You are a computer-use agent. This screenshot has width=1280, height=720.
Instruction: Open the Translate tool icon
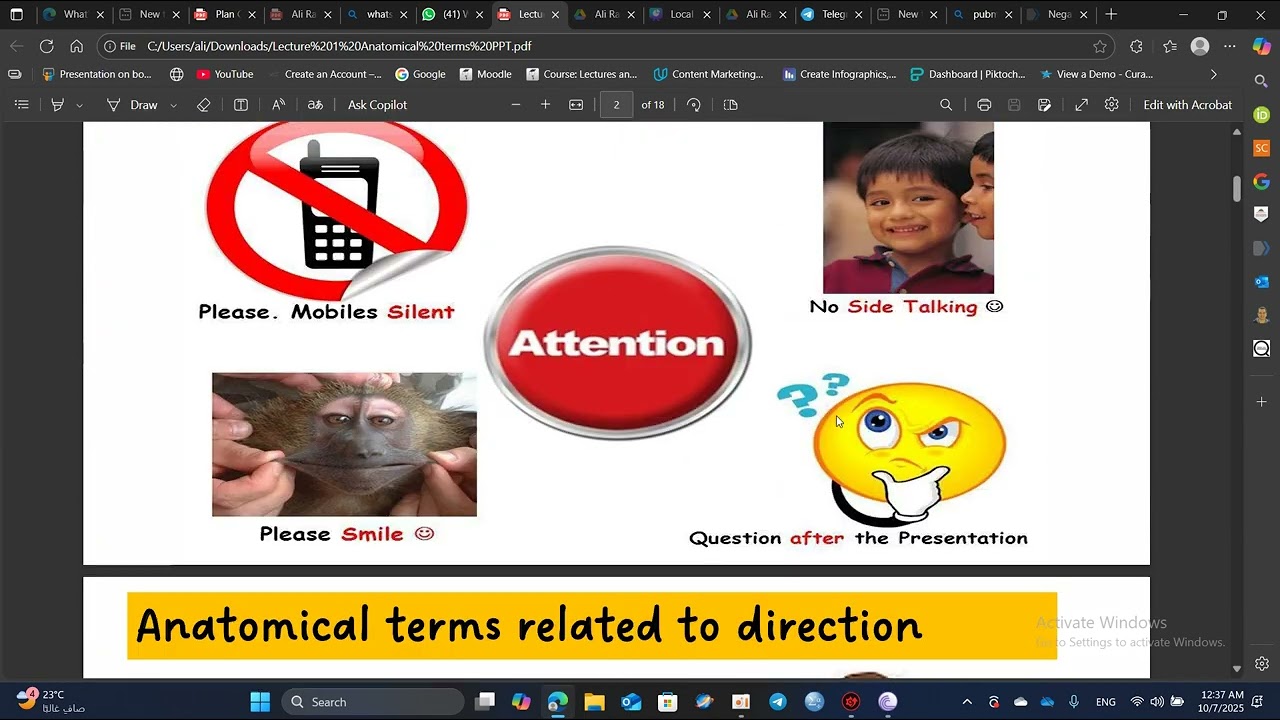(315, 105)
